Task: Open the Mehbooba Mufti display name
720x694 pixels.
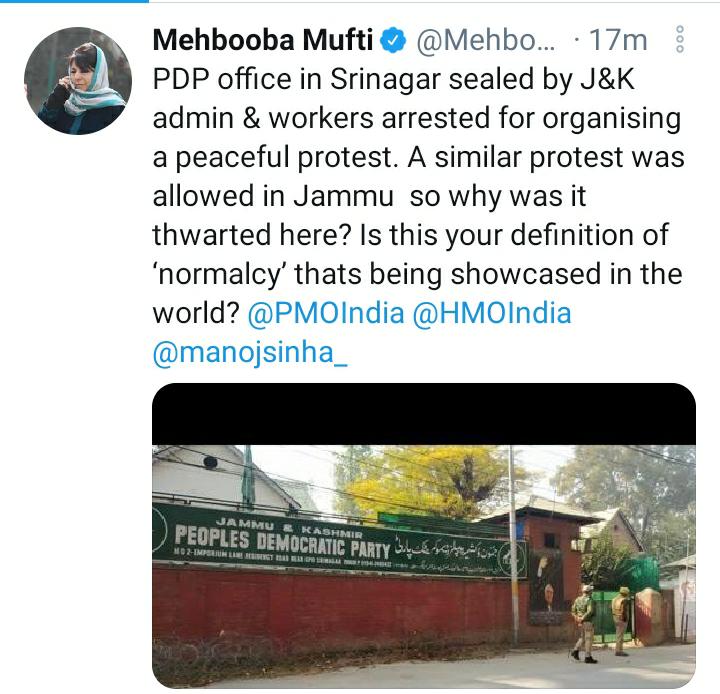Action: (x=264, y=41)
